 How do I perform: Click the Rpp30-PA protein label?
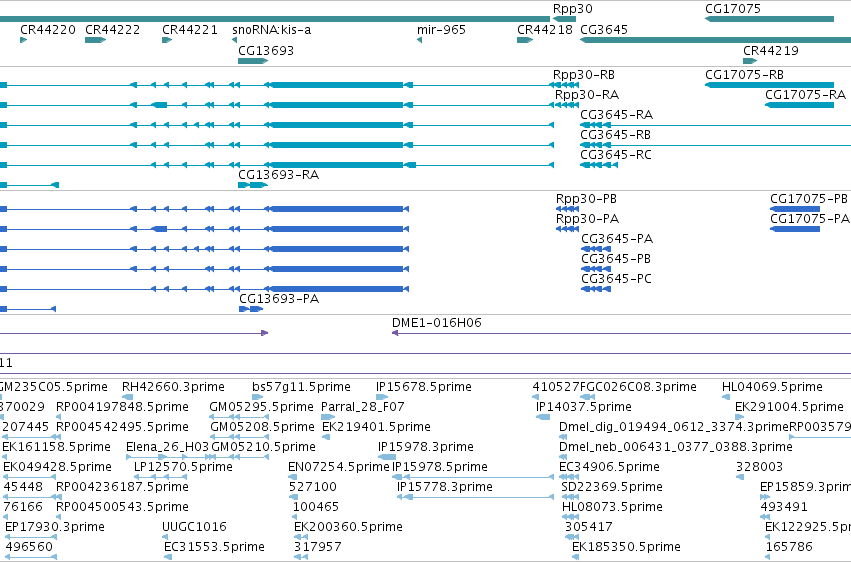pos(587,219)
